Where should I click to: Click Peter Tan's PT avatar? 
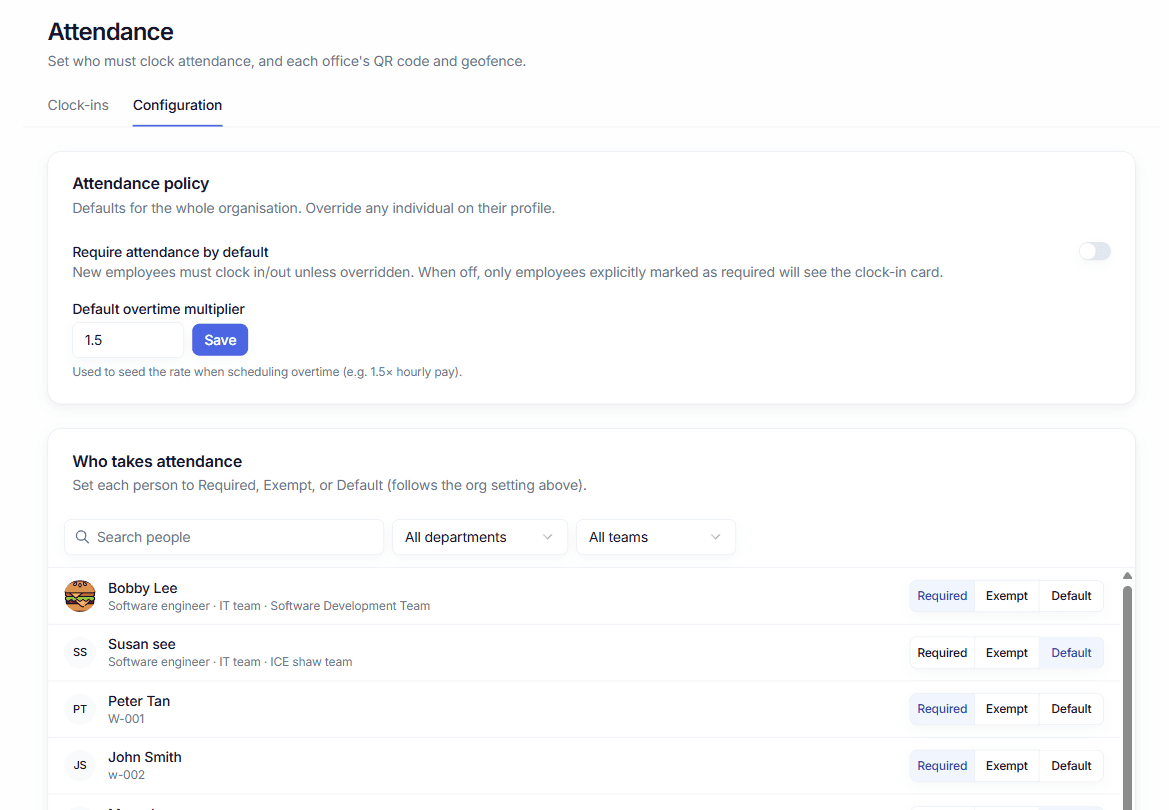point(80,709)
